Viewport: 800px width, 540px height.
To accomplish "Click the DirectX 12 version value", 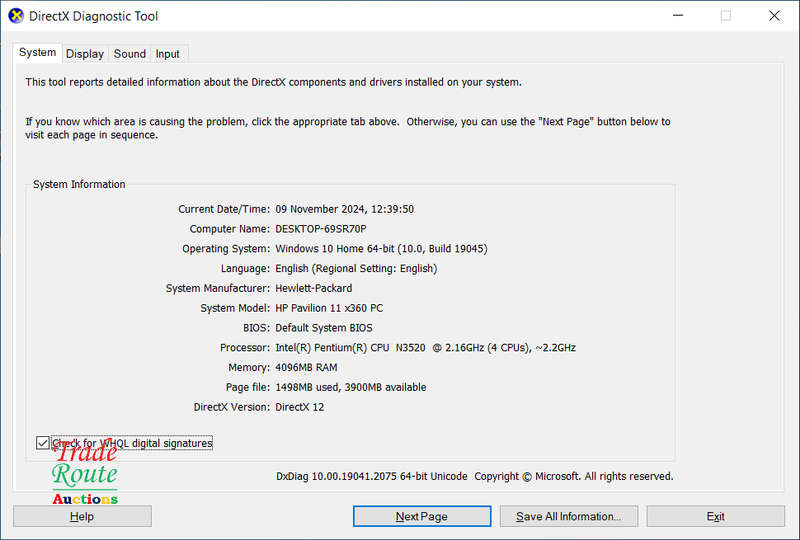I will coord(299,407).
